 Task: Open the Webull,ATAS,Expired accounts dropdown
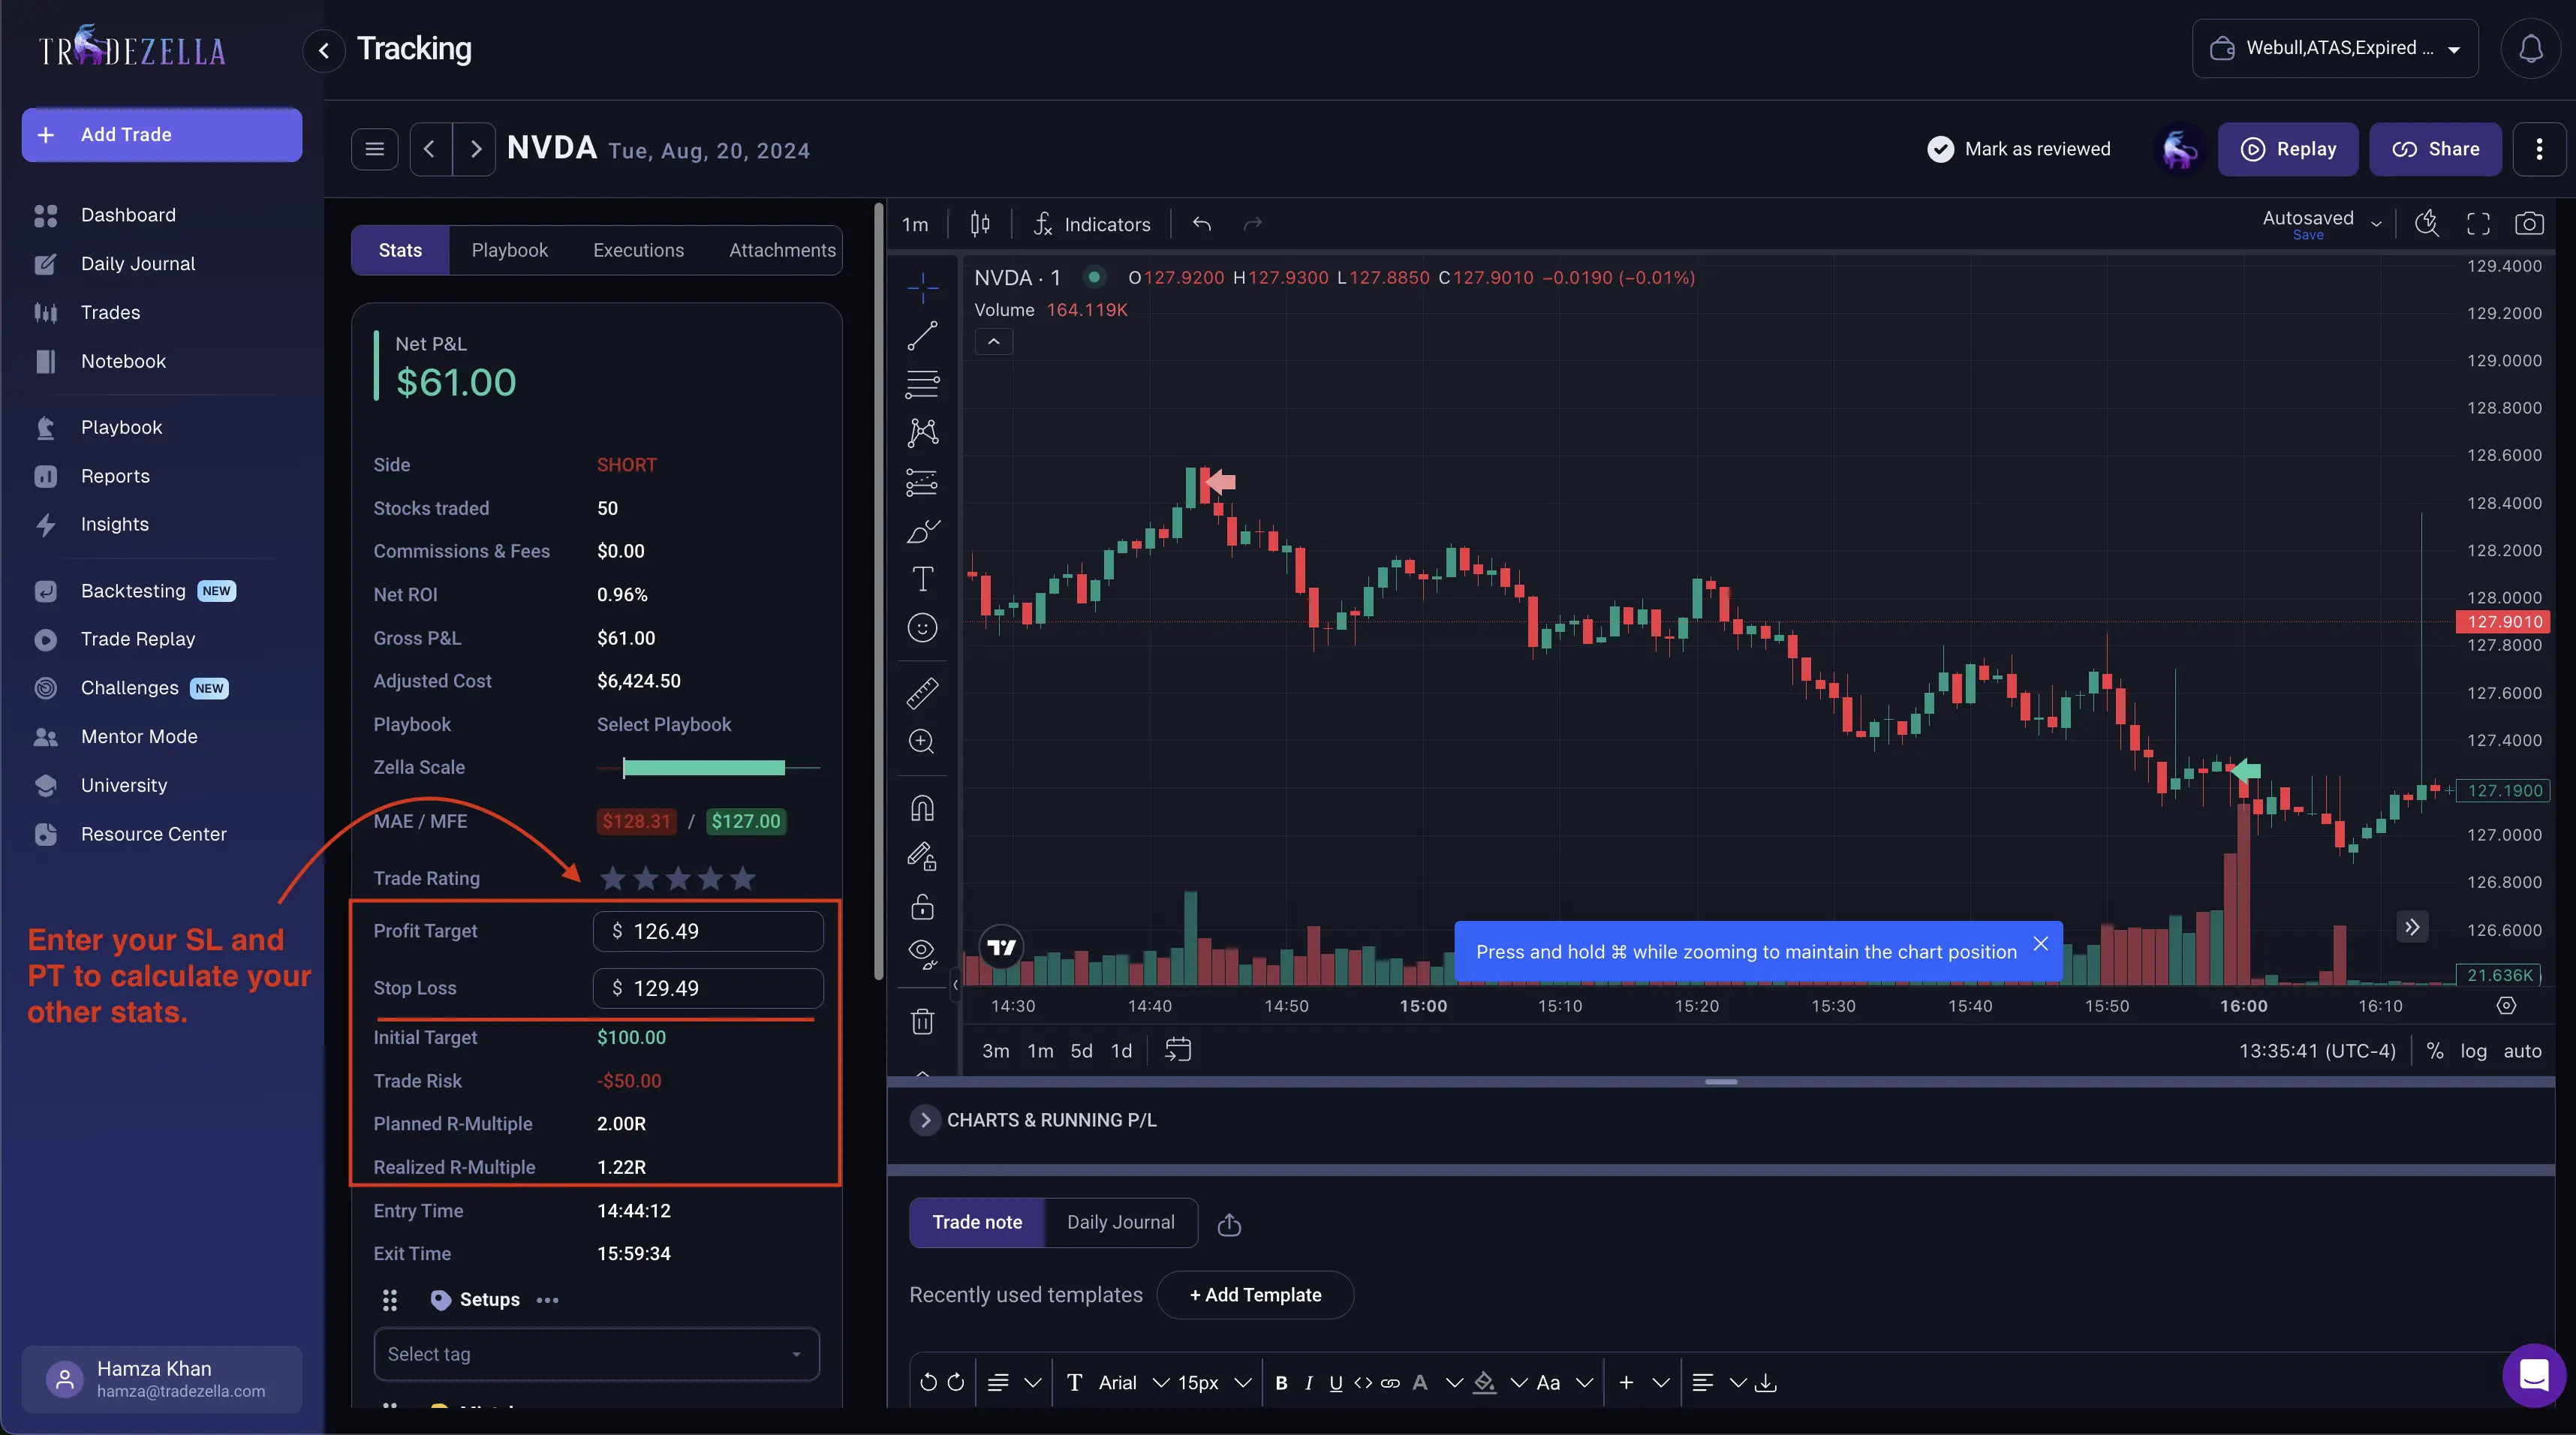(2334, 48)
